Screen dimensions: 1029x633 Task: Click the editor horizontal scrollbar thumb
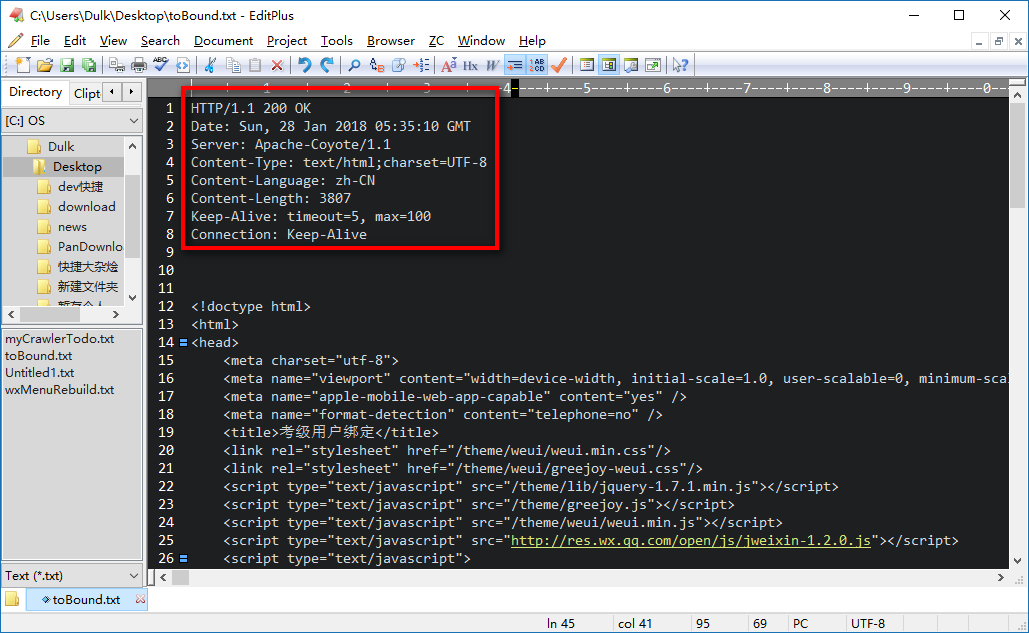180,577
